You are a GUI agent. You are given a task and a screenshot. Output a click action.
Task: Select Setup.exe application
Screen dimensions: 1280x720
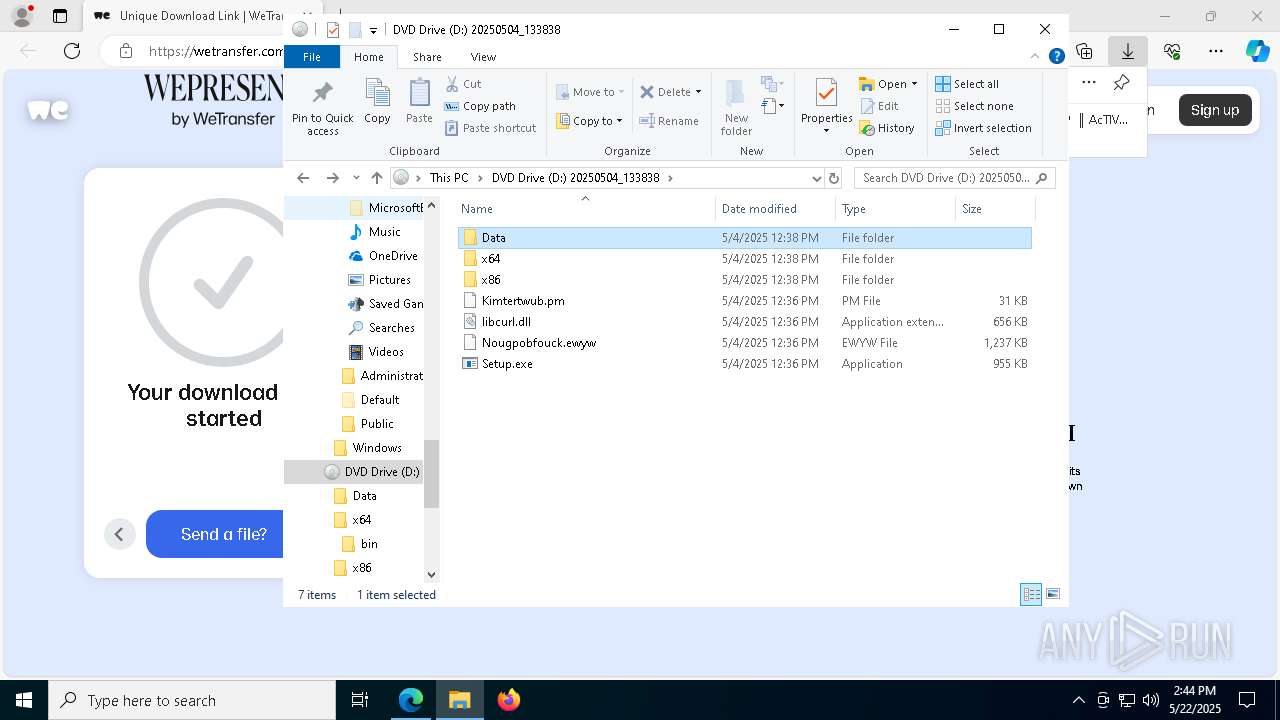744,364
